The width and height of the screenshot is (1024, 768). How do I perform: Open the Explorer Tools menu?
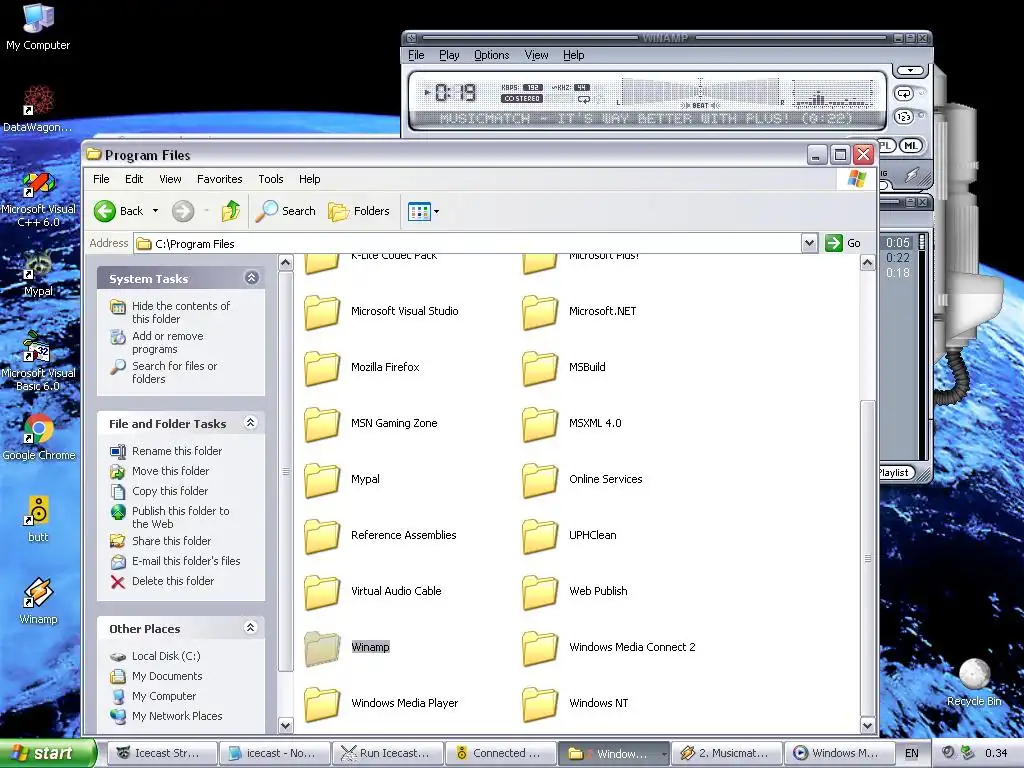(x=270, y=179)
